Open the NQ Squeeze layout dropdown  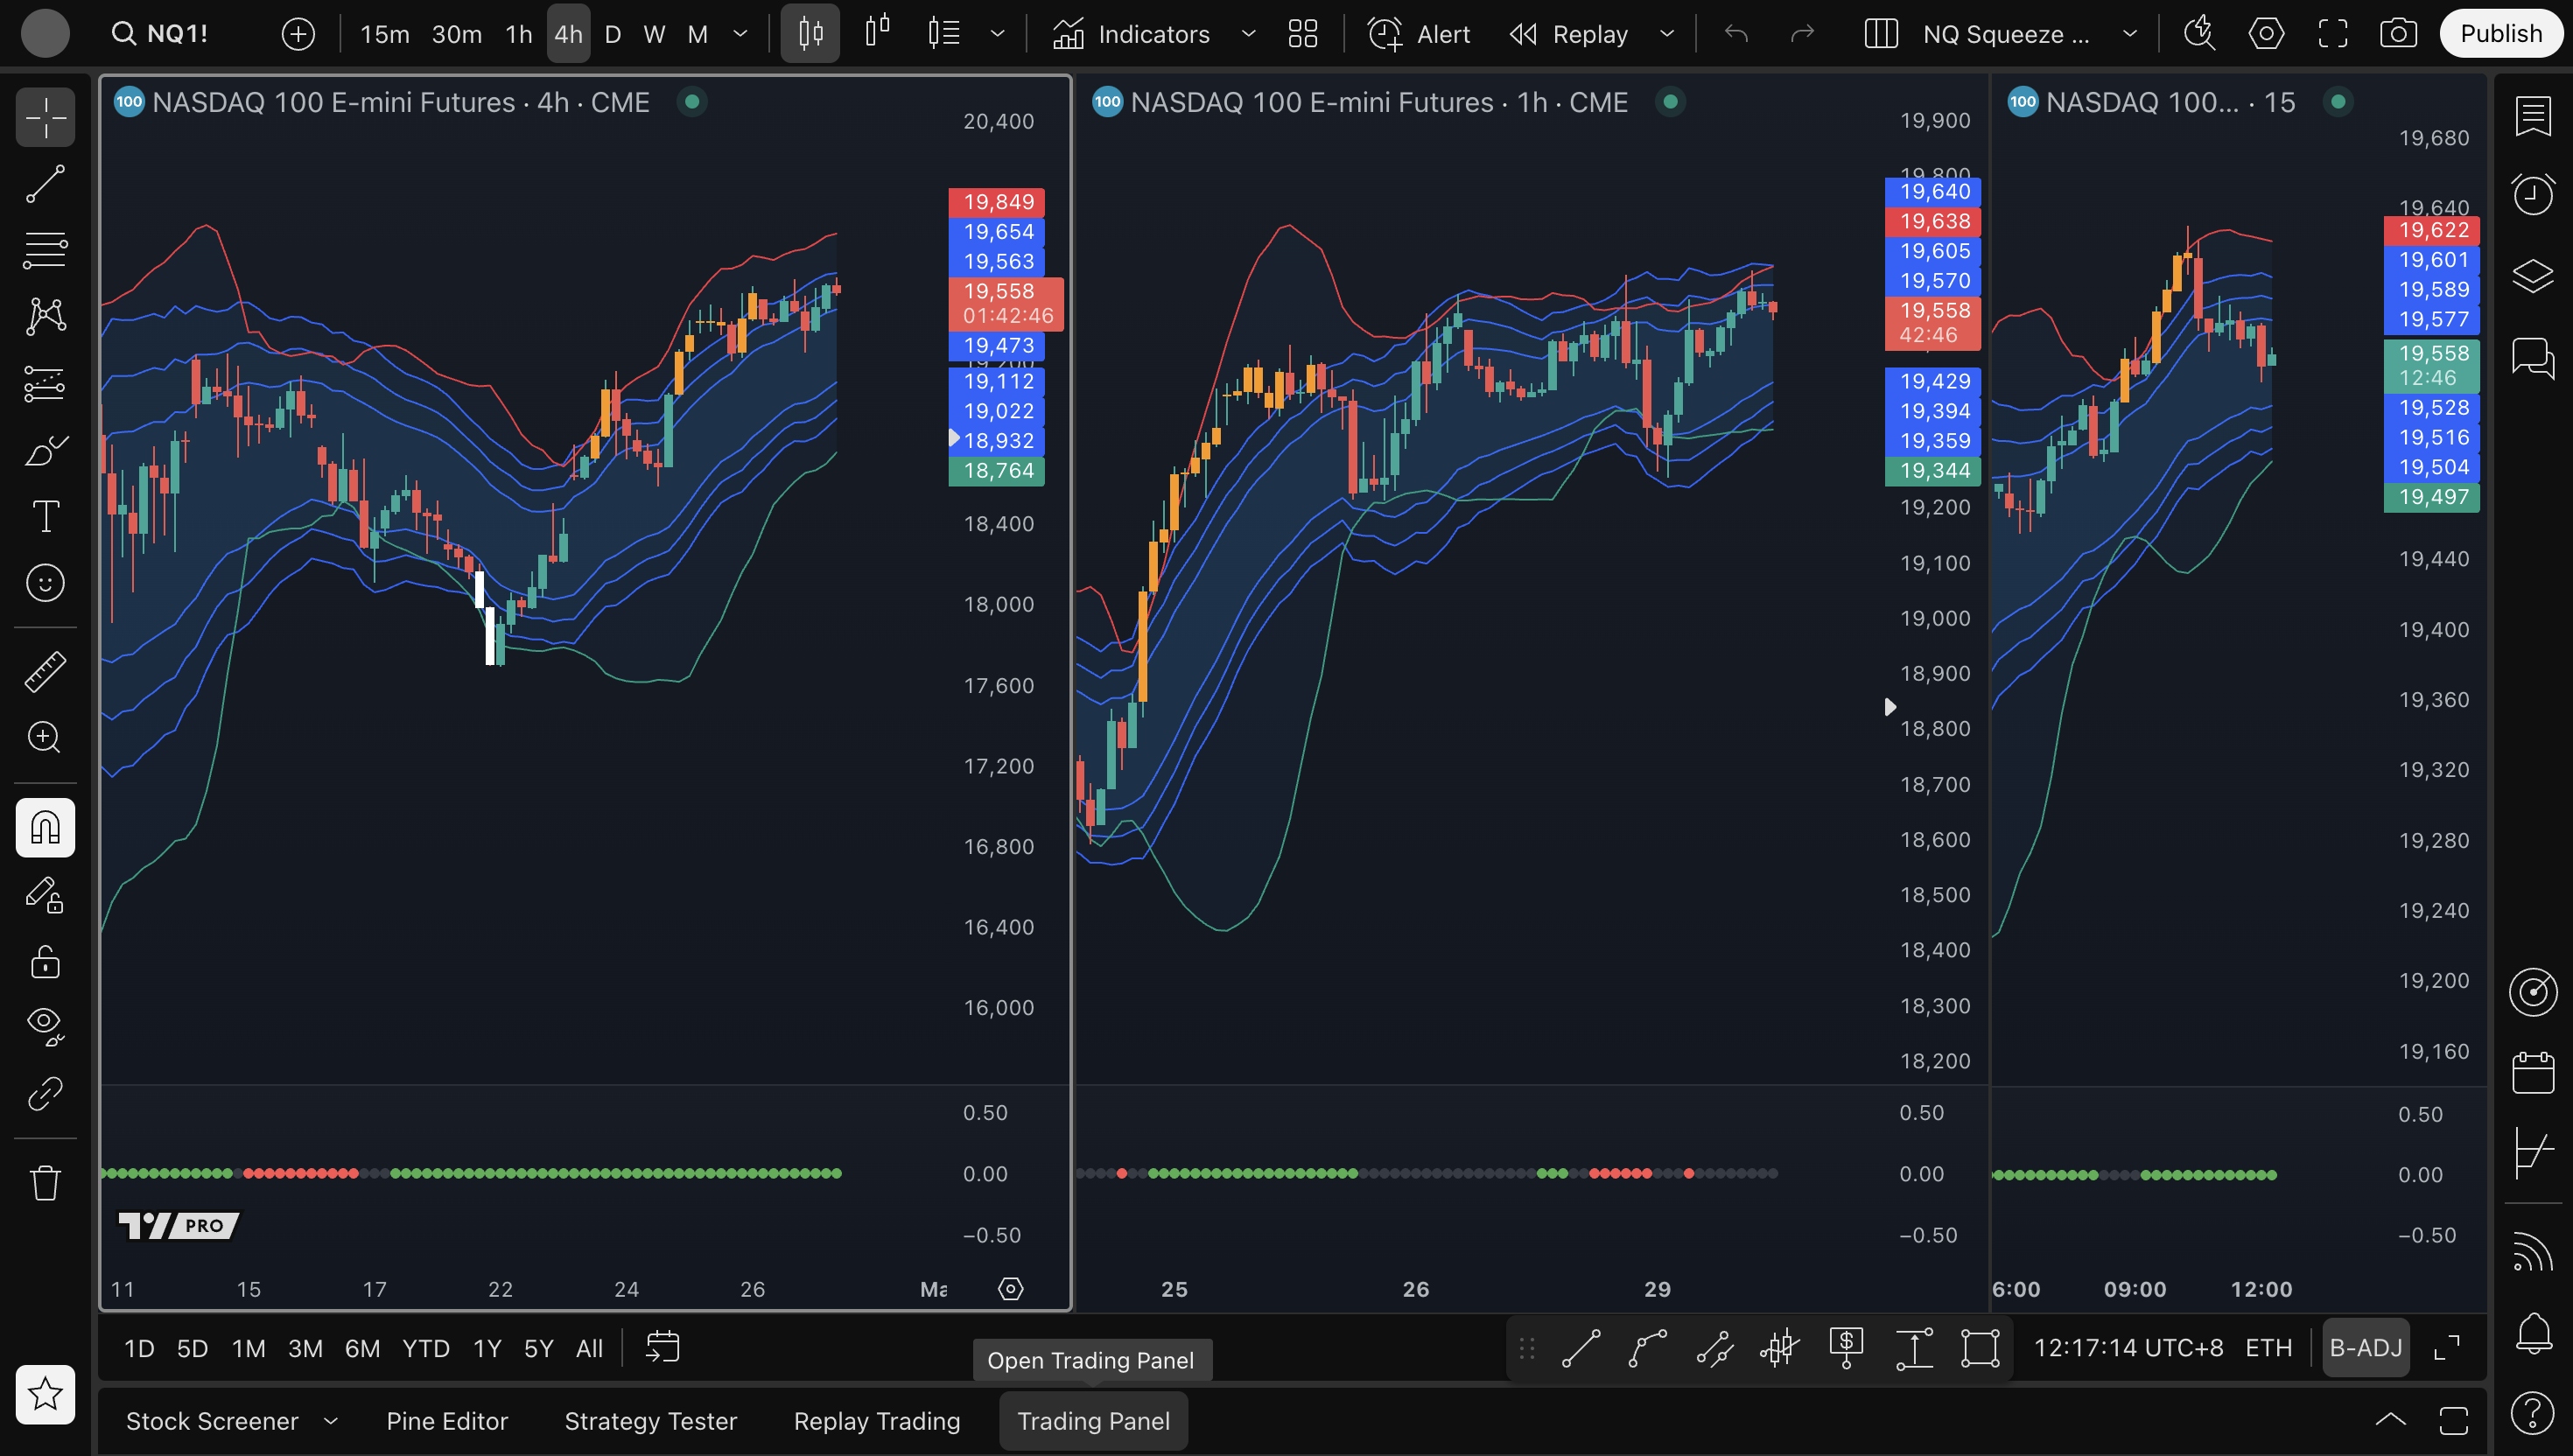(2130, 34)
